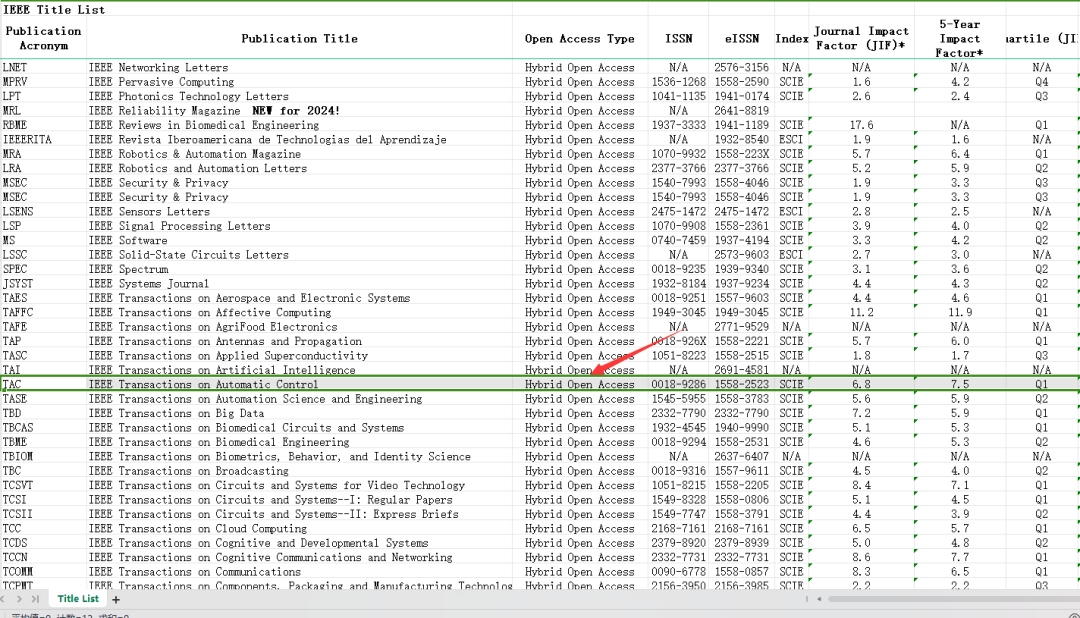Select the IEEERITA acronym cell
1080x618 pixels.
click(x=43, y=140)
